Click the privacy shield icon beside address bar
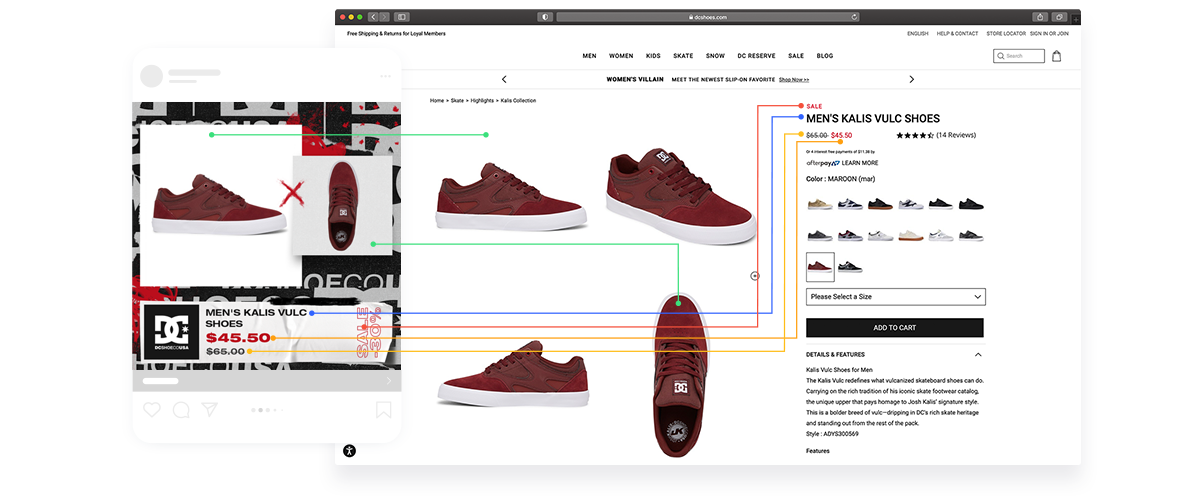 [545, 17]
